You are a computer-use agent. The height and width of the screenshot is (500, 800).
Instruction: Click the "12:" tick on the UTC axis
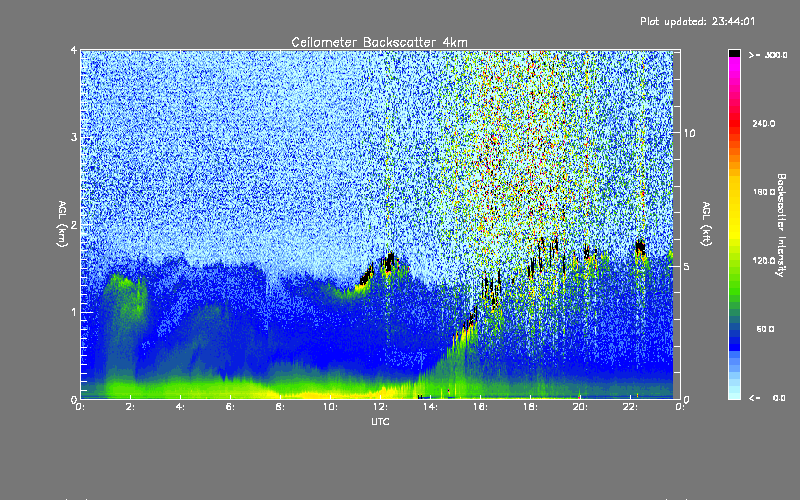tap(380, 407)
